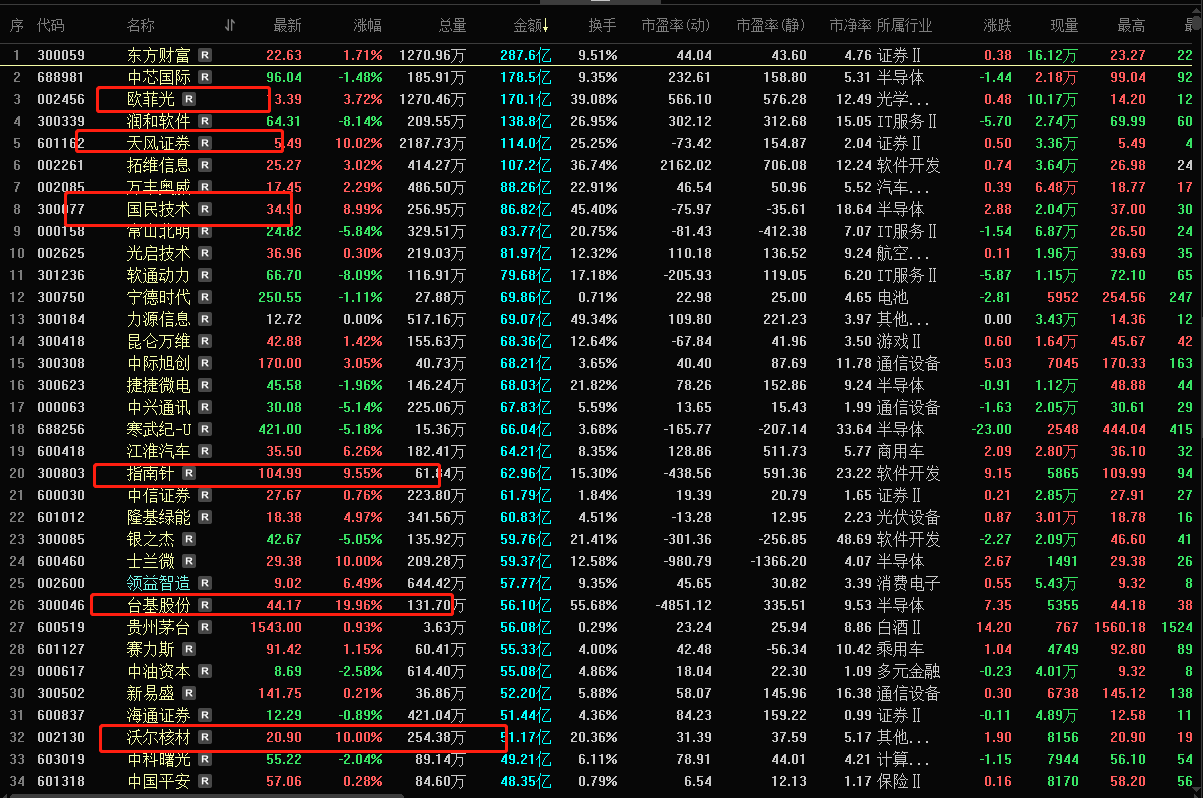
Task: Sort by the 最高 column header
Action: tap(1131, 25)
